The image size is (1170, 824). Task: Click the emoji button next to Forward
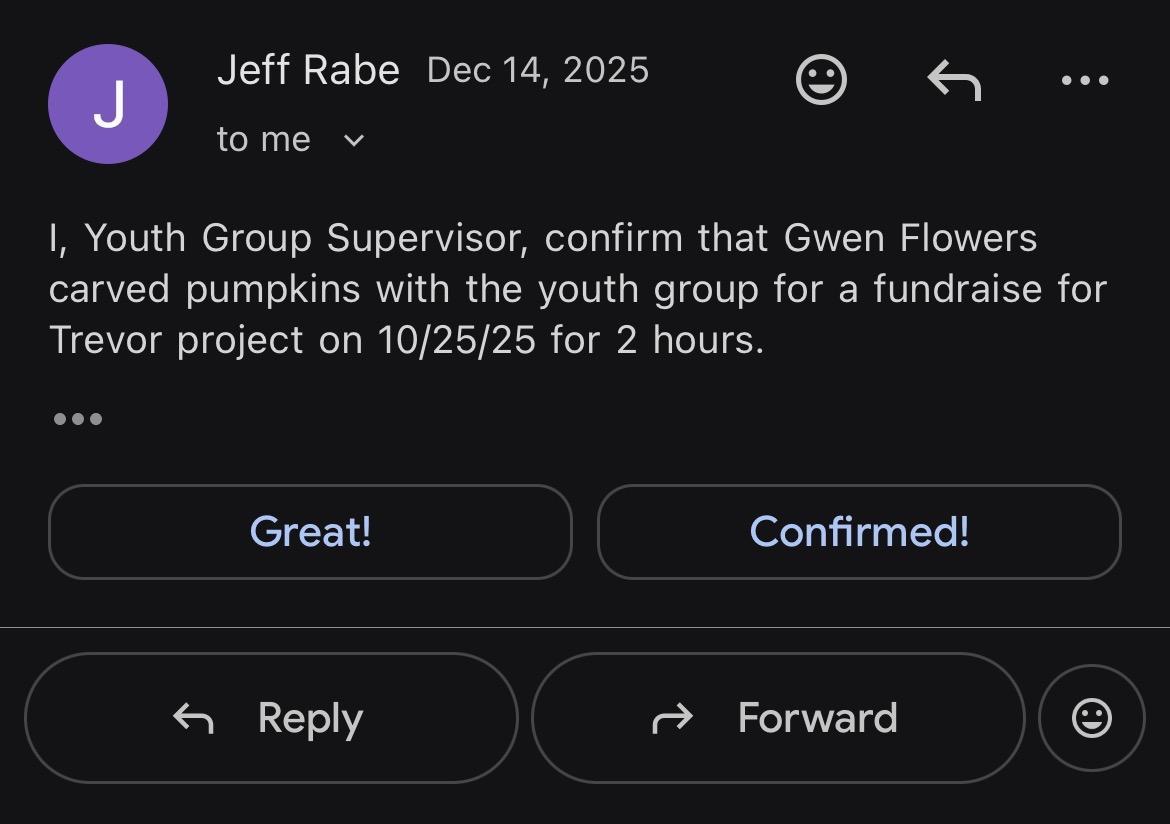(1091, 718)
